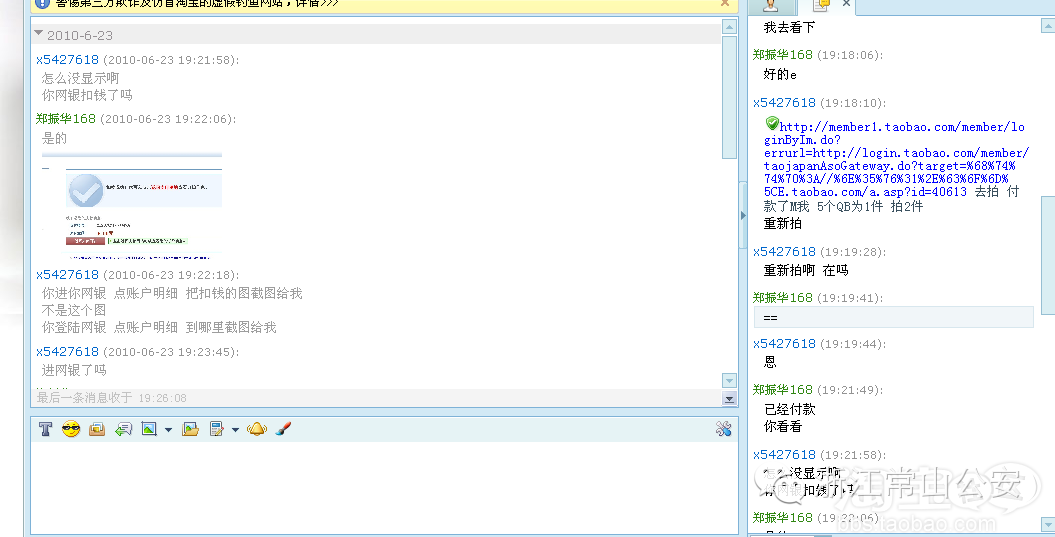Switch to the contact avatar tab
The width and height of the screenshot is (1055, 537).
tap(771, 6)
